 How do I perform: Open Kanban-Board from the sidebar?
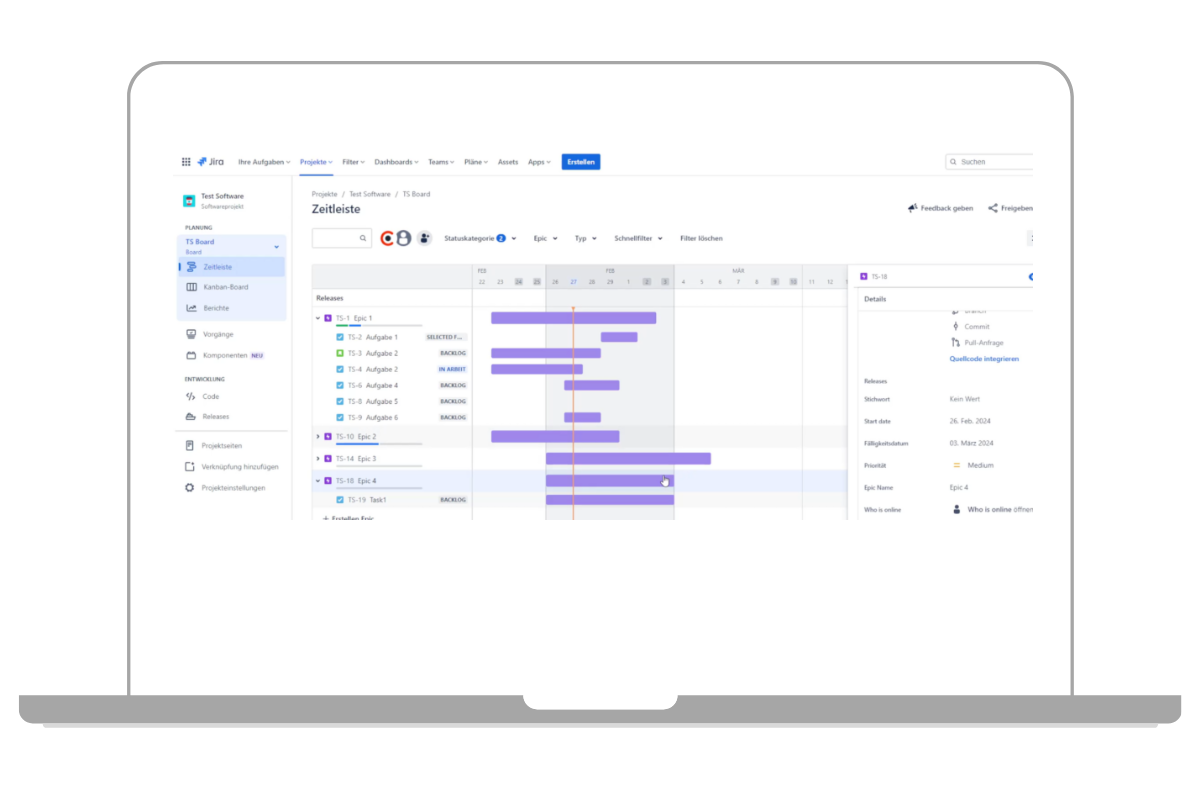tap(225, 287)
